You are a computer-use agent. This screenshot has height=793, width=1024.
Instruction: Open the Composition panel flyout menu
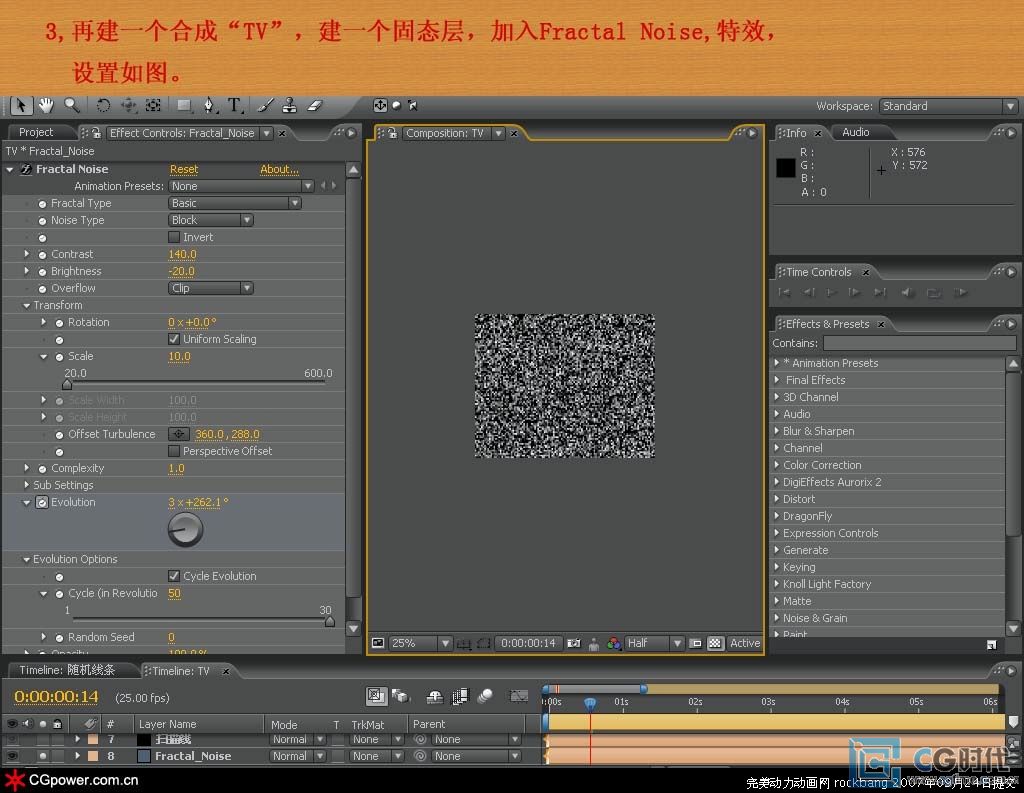click(752, 133)
